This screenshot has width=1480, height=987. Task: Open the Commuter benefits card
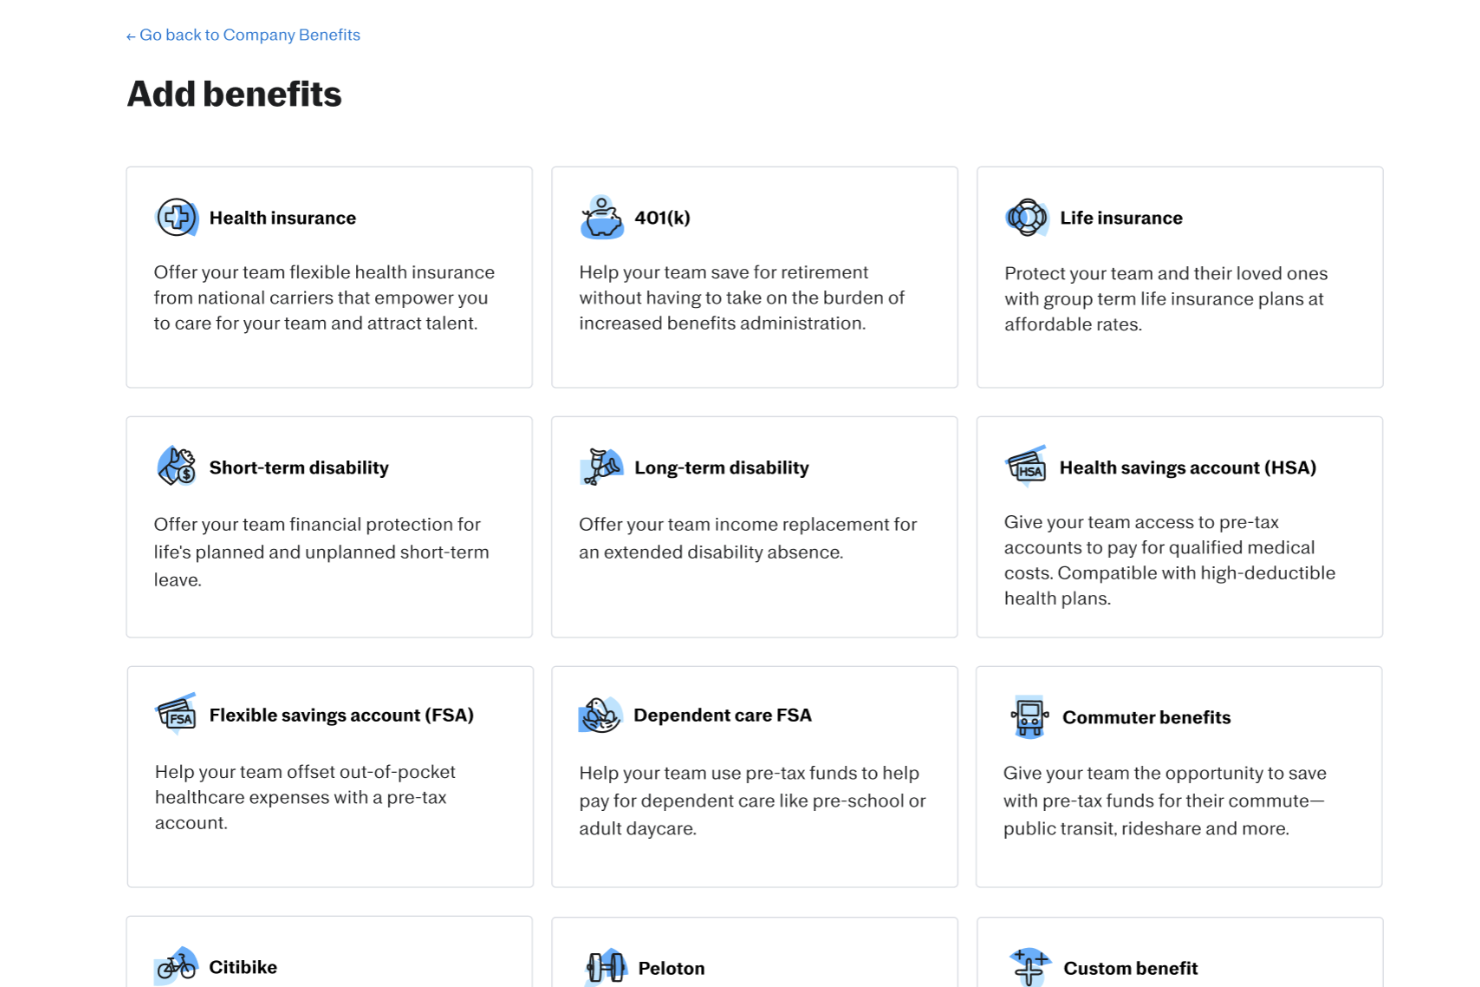click(1179, 776)
